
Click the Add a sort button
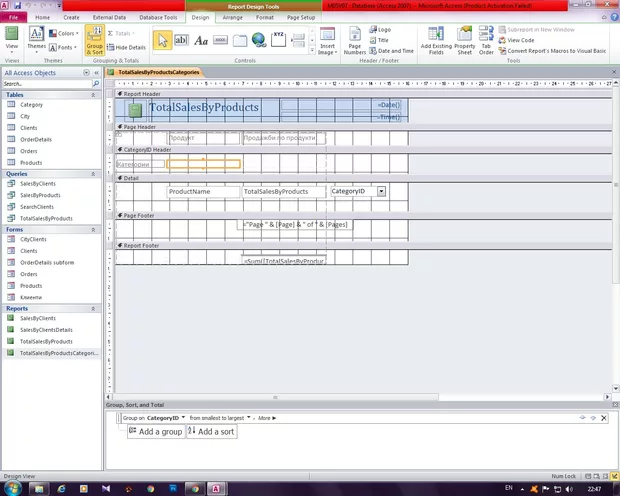point(212,432)
